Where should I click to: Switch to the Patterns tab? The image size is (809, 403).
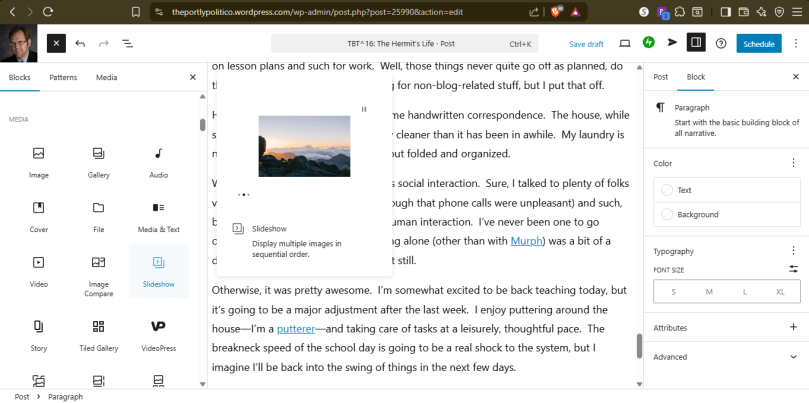(63, 77)
